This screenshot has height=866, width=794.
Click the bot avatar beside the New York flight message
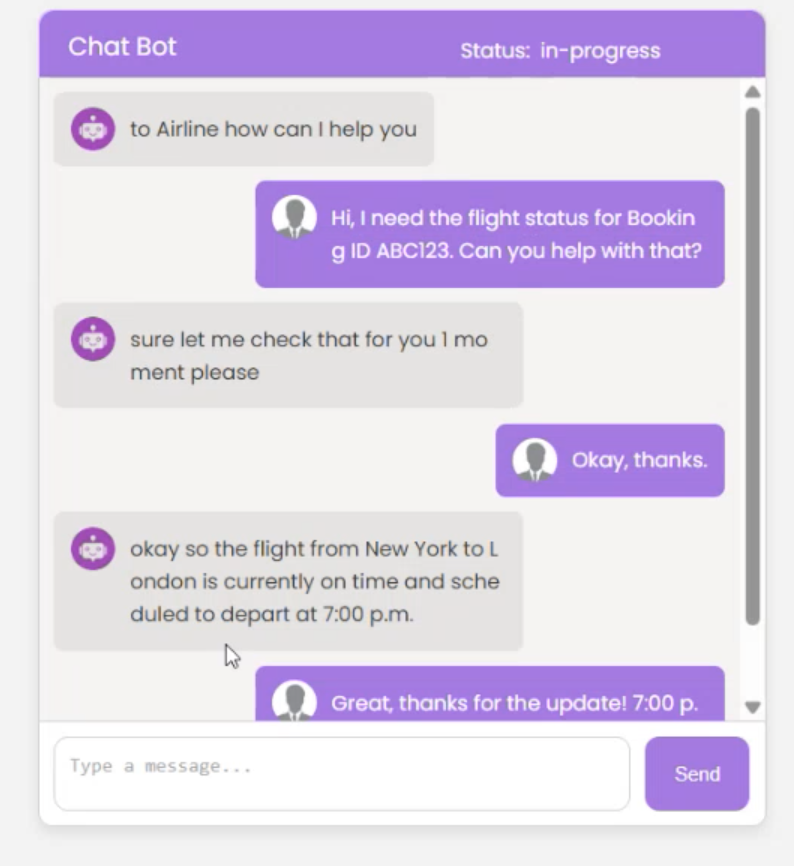(x=93, y=549)
